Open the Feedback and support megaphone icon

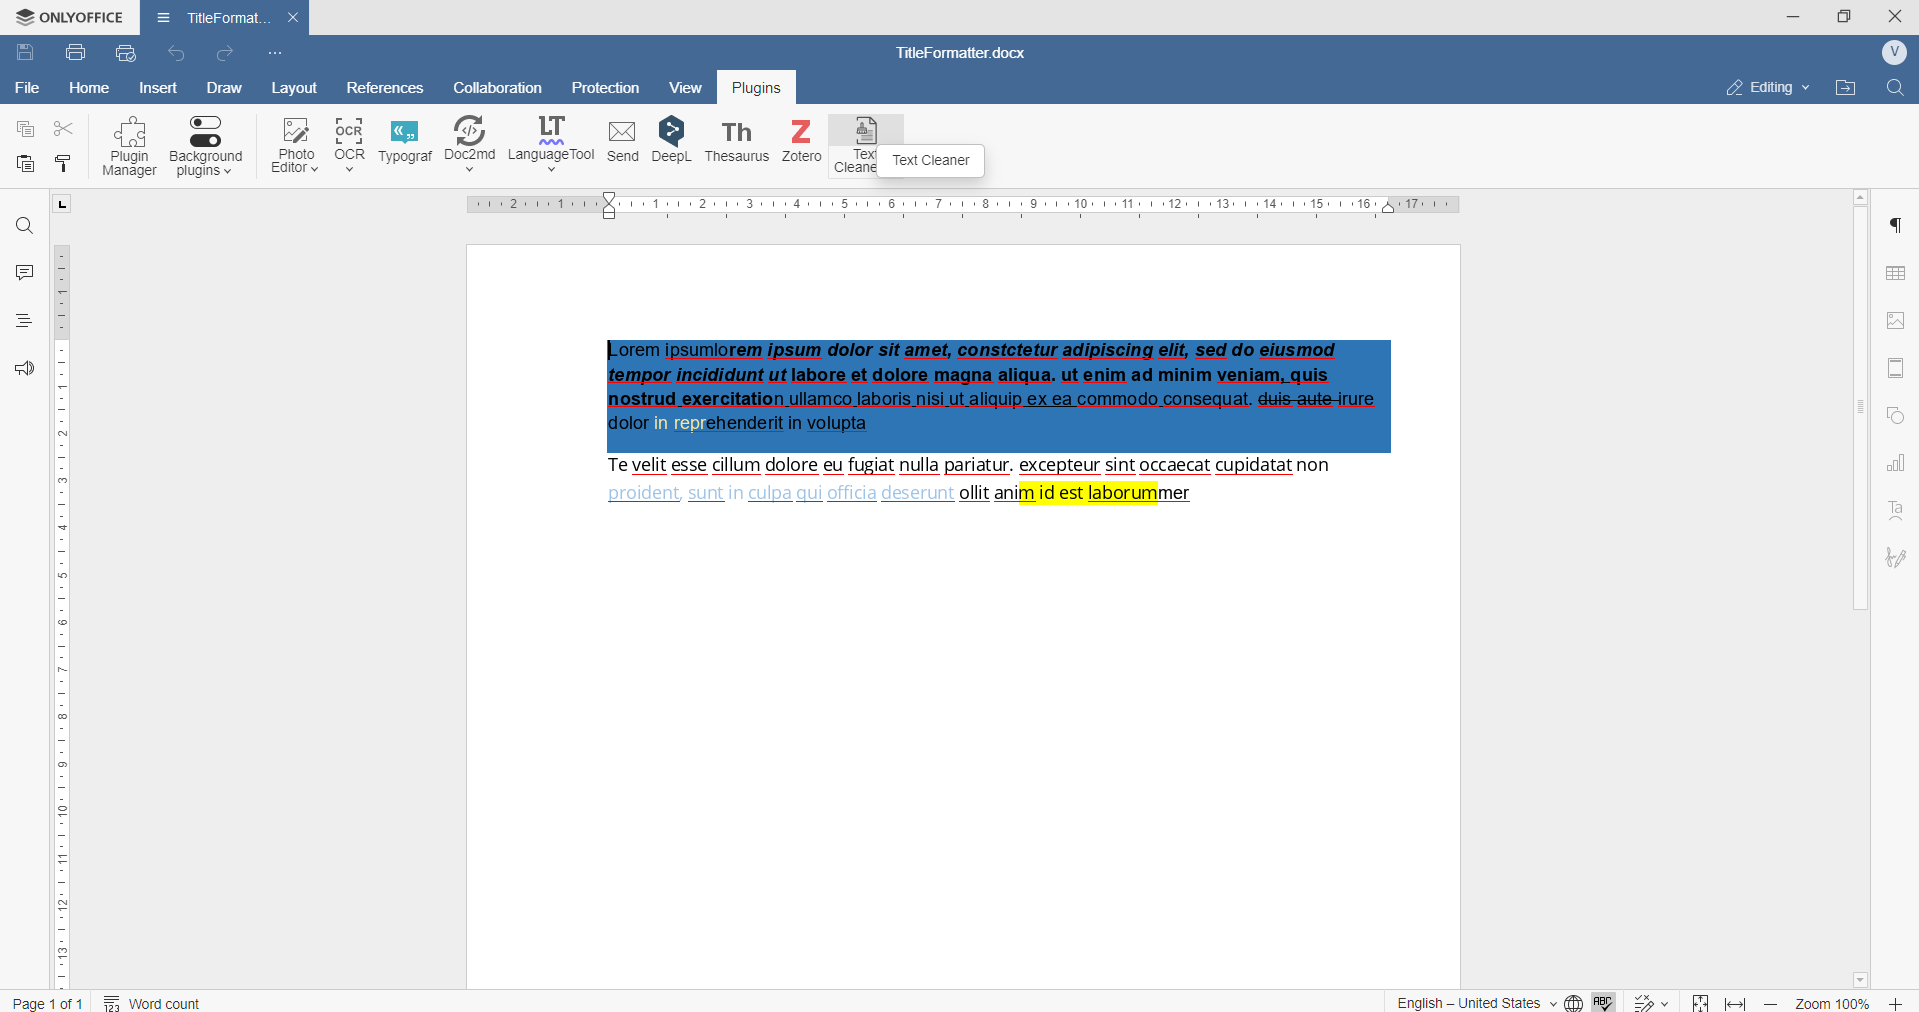25,369
